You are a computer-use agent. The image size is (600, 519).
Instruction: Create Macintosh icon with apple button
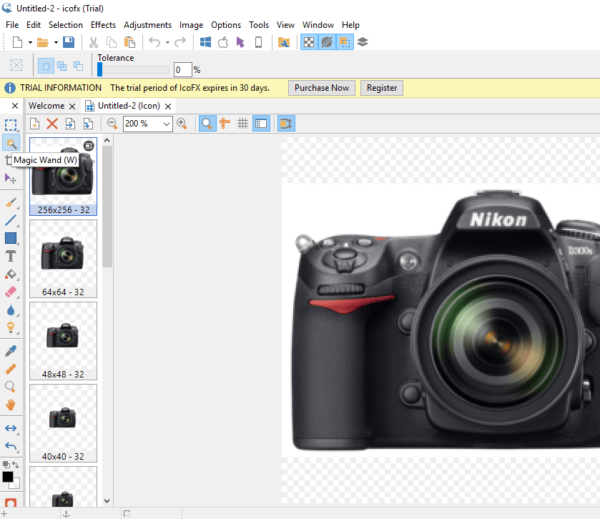pyautogui.click(x=223, y=42)
